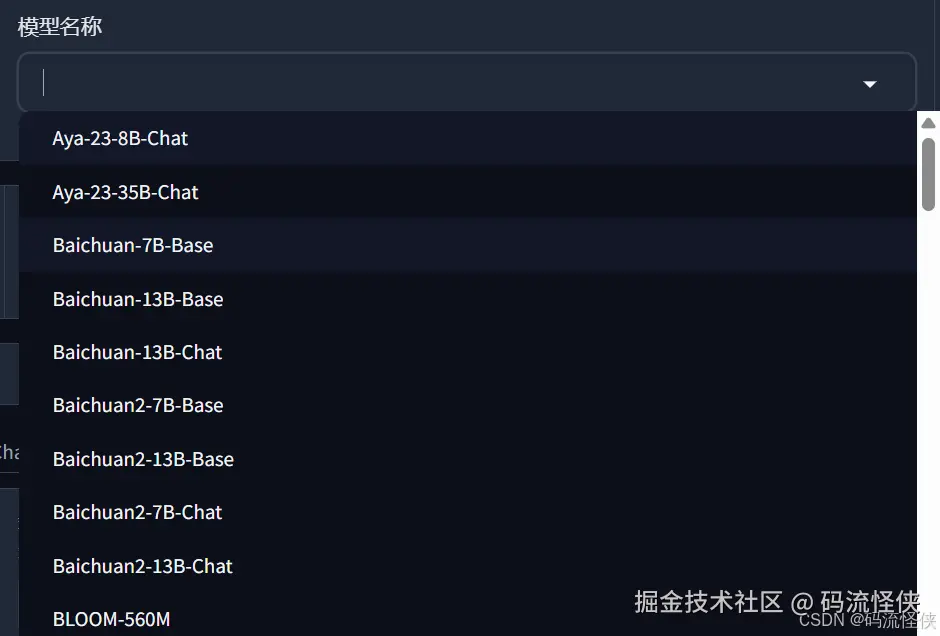
Task: Choose Baichuan-13B-Chat model option
Action: (x=138, y=352)
